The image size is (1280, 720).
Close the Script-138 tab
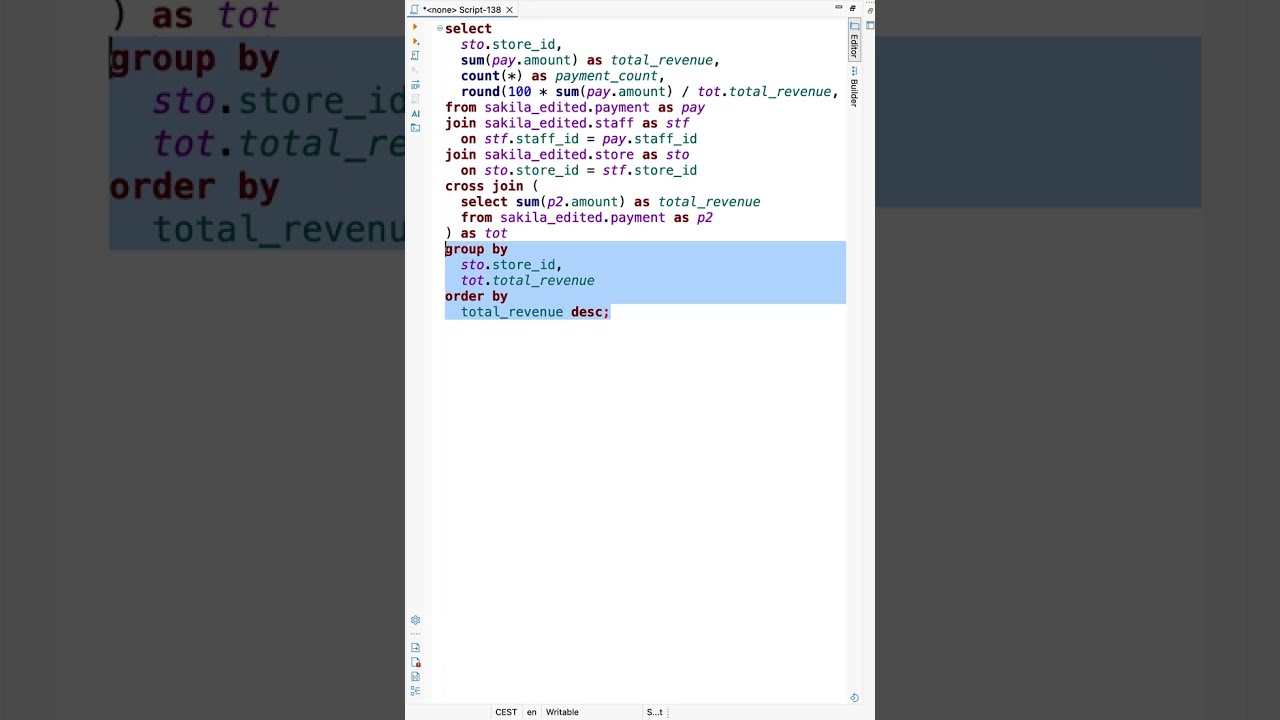(x=509, y=9)
